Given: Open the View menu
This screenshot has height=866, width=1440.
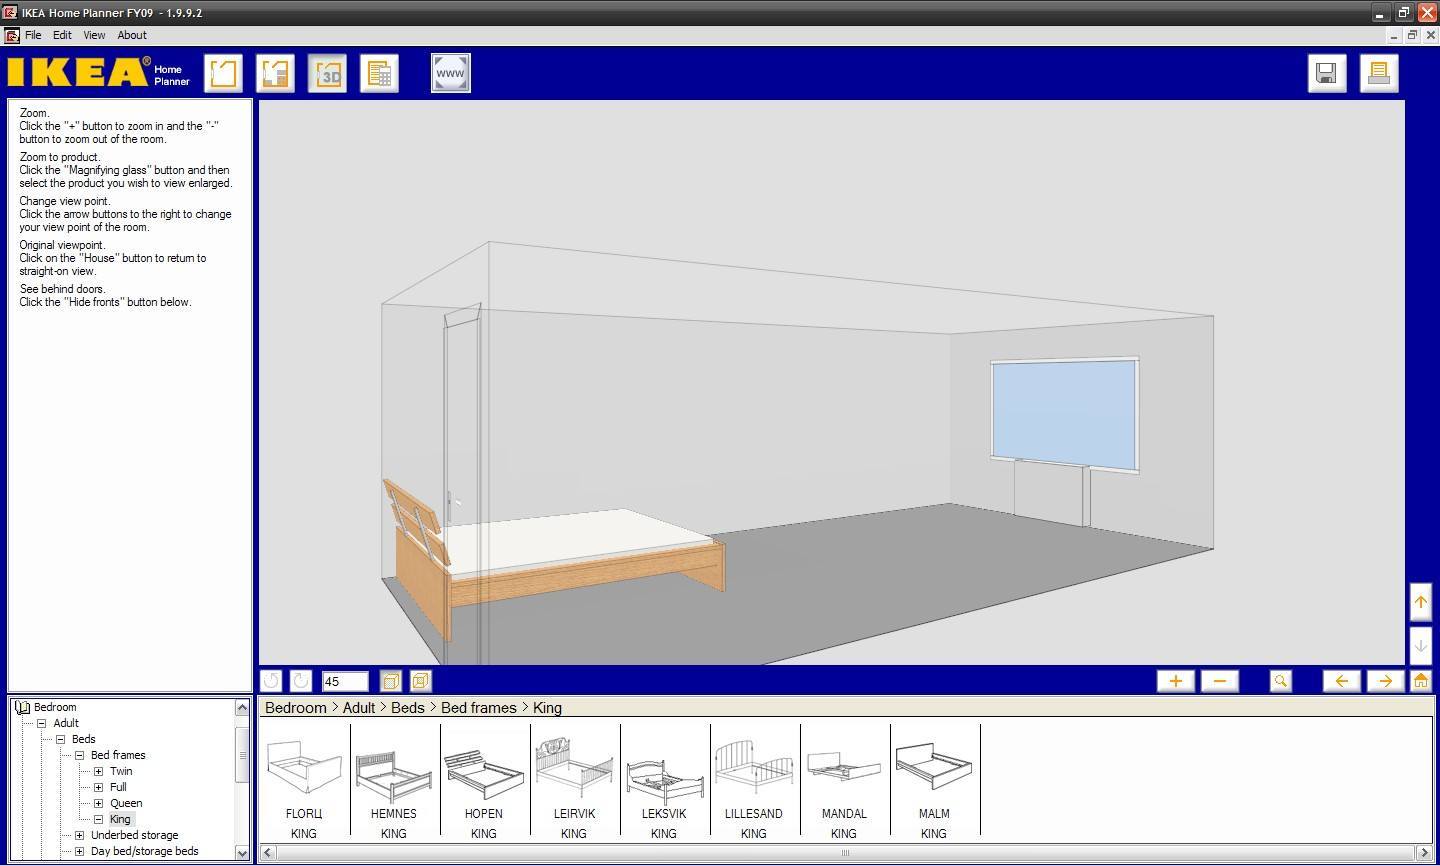Looking at the screenshot, I should tap(93, 34).
